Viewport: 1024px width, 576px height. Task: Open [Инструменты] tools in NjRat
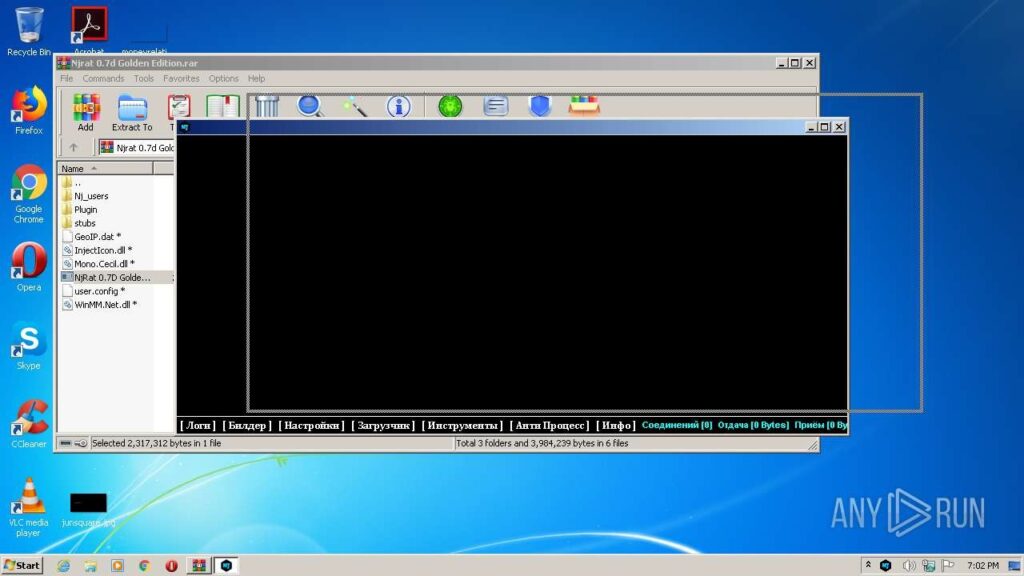pos(462,425)
